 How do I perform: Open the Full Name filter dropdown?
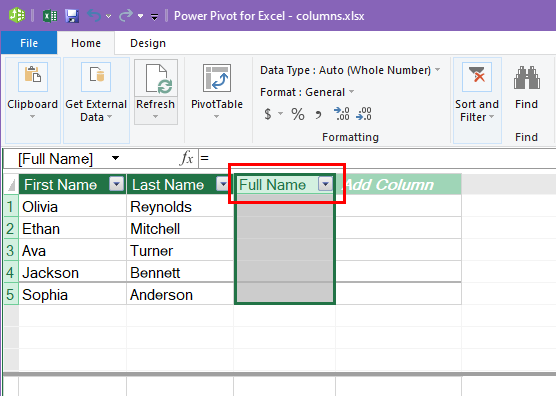click(x=326, y=184)
